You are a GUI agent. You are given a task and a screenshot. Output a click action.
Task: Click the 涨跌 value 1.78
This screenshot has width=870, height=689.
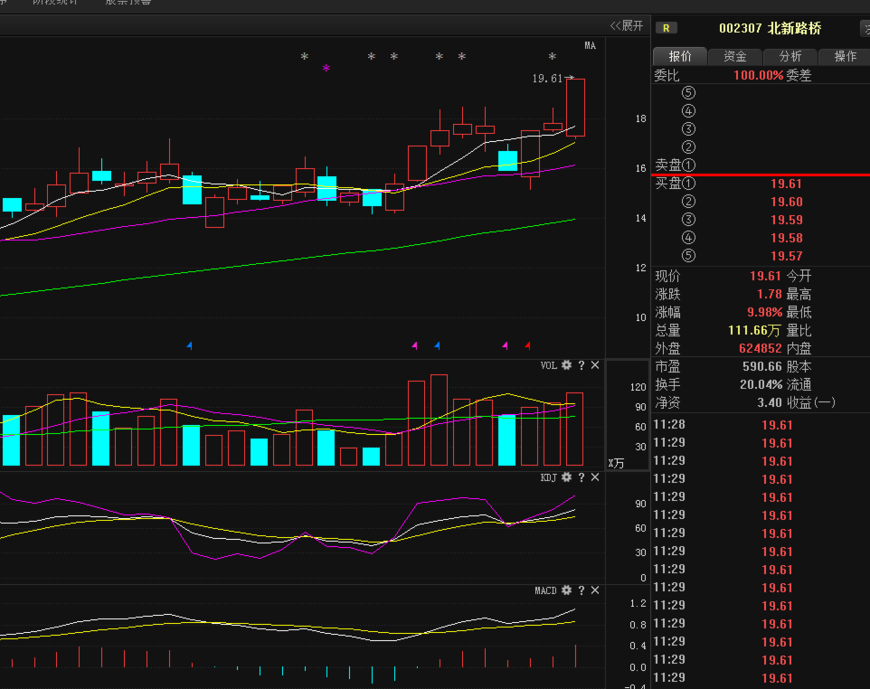click(770, 294)
